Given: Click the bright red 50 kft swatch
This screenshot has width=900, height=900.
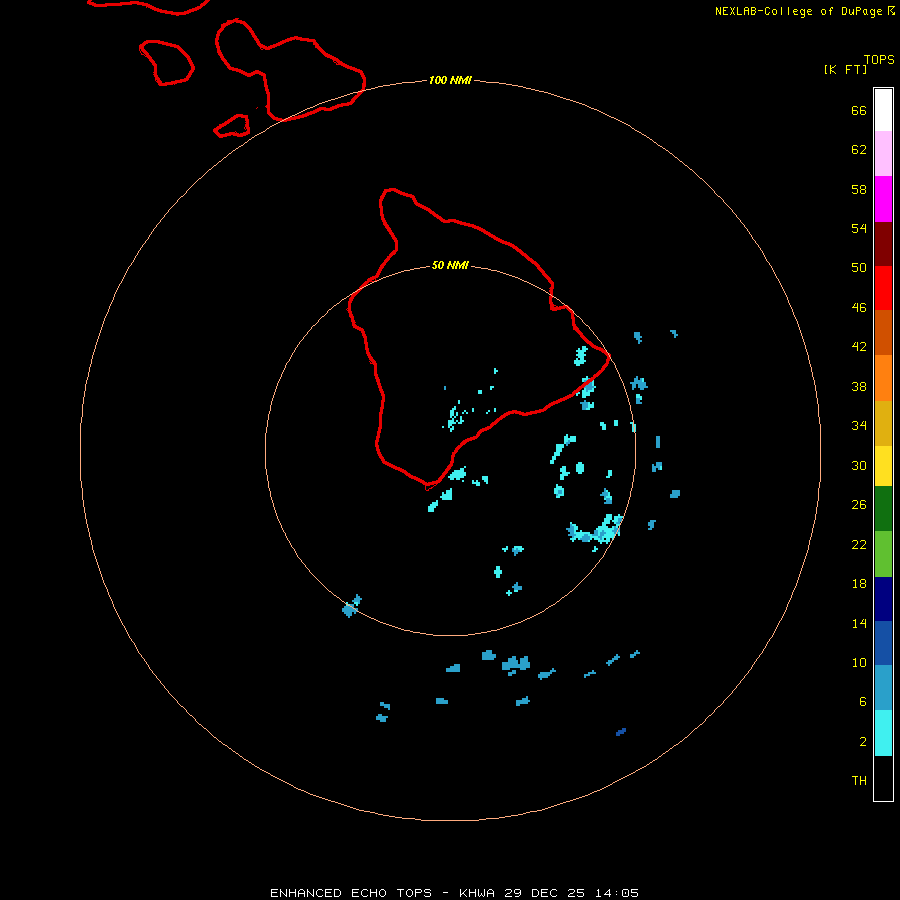Looking at the screenshot, I should [x=883, y=288].
